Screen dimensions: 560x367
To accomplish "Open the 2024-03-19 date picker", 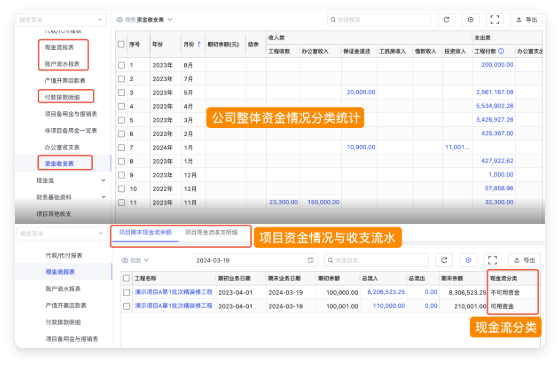I will (x=255, y=260).
